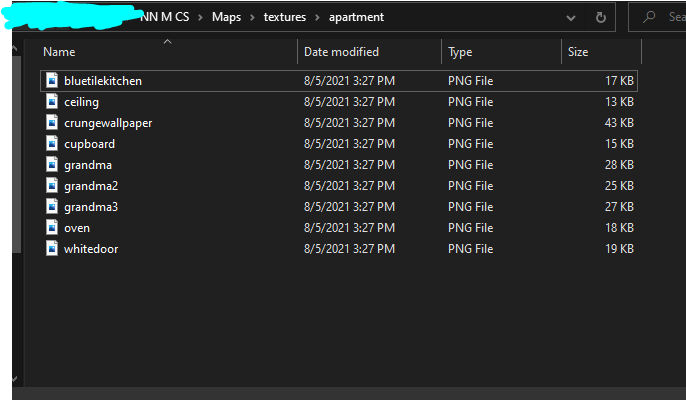Click the ceiling PNG file icon
This screenshot has height=400, width=686.
53,102
